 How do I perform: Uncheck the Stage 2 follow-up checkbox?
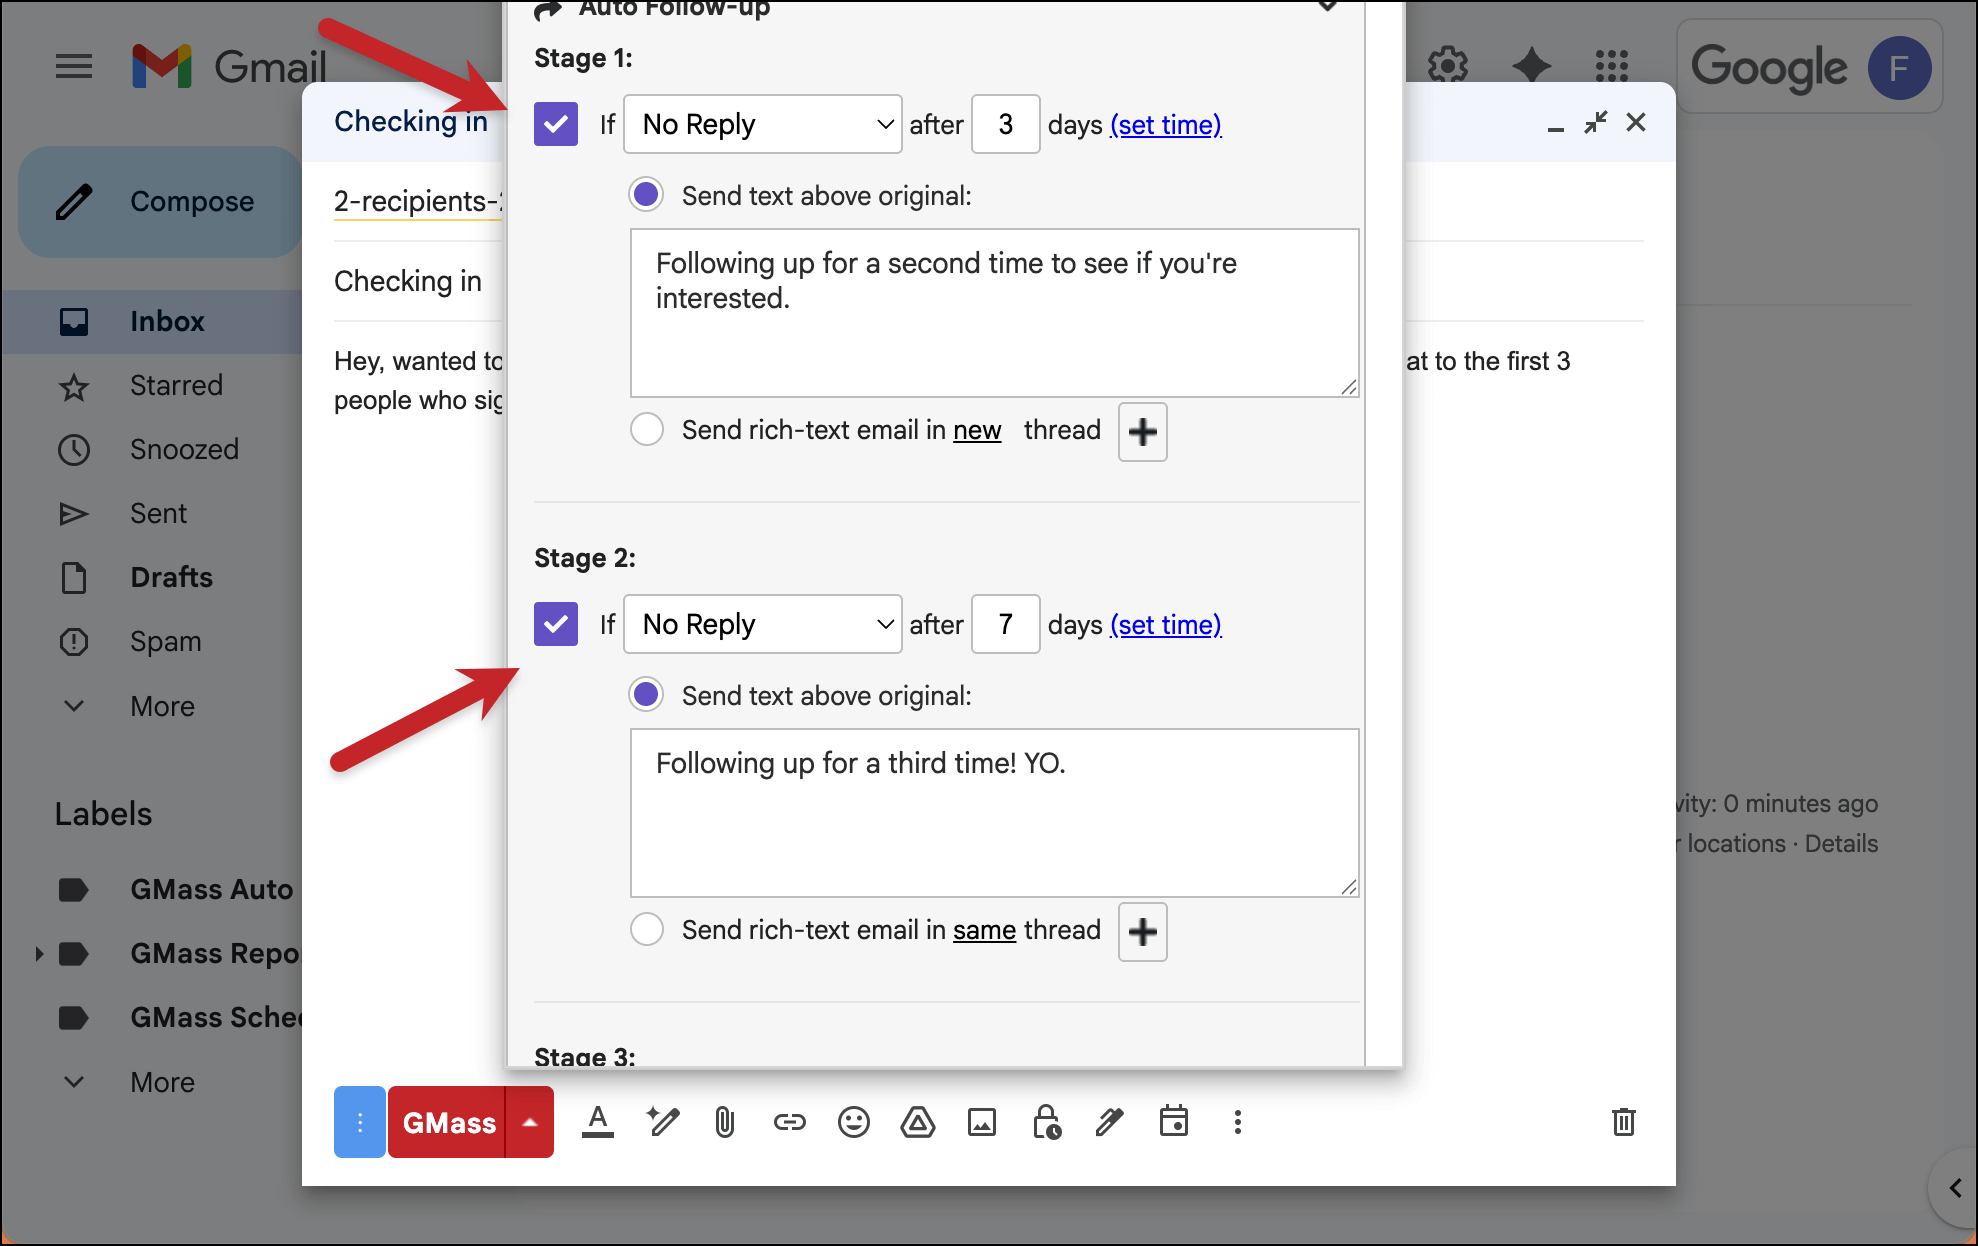(556, 624)
